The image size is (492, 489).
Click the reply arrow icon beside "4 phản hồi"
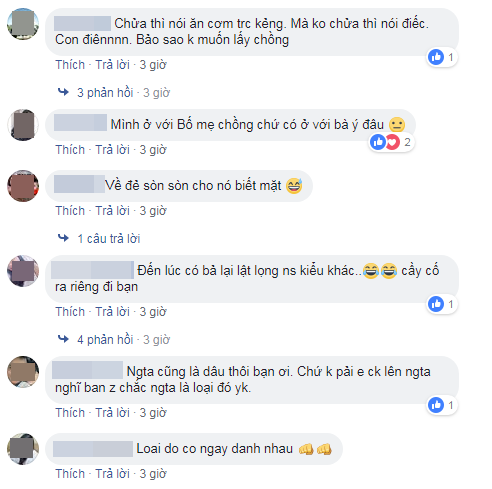click(63, 339)
